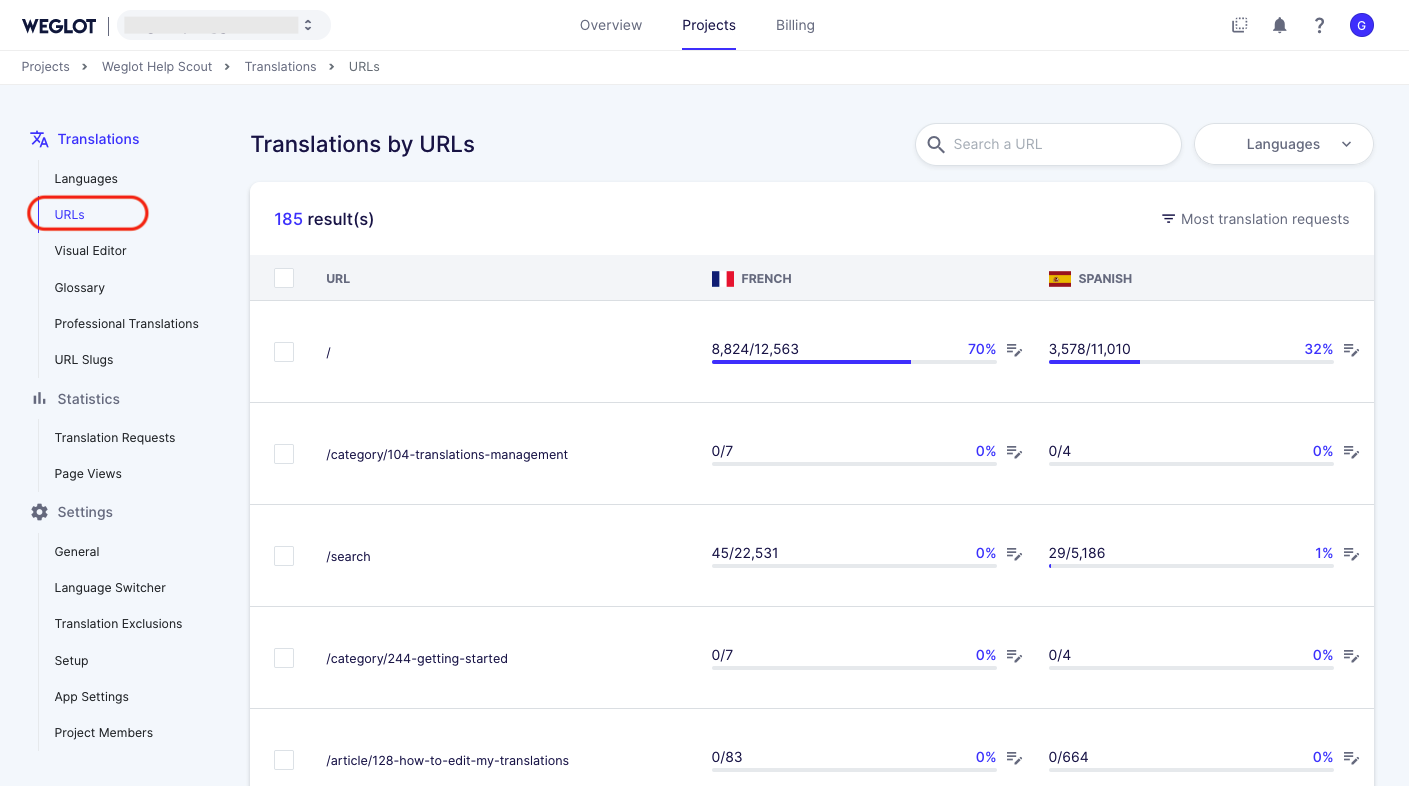Expand the project selector at top left

[x=222, y=24]
